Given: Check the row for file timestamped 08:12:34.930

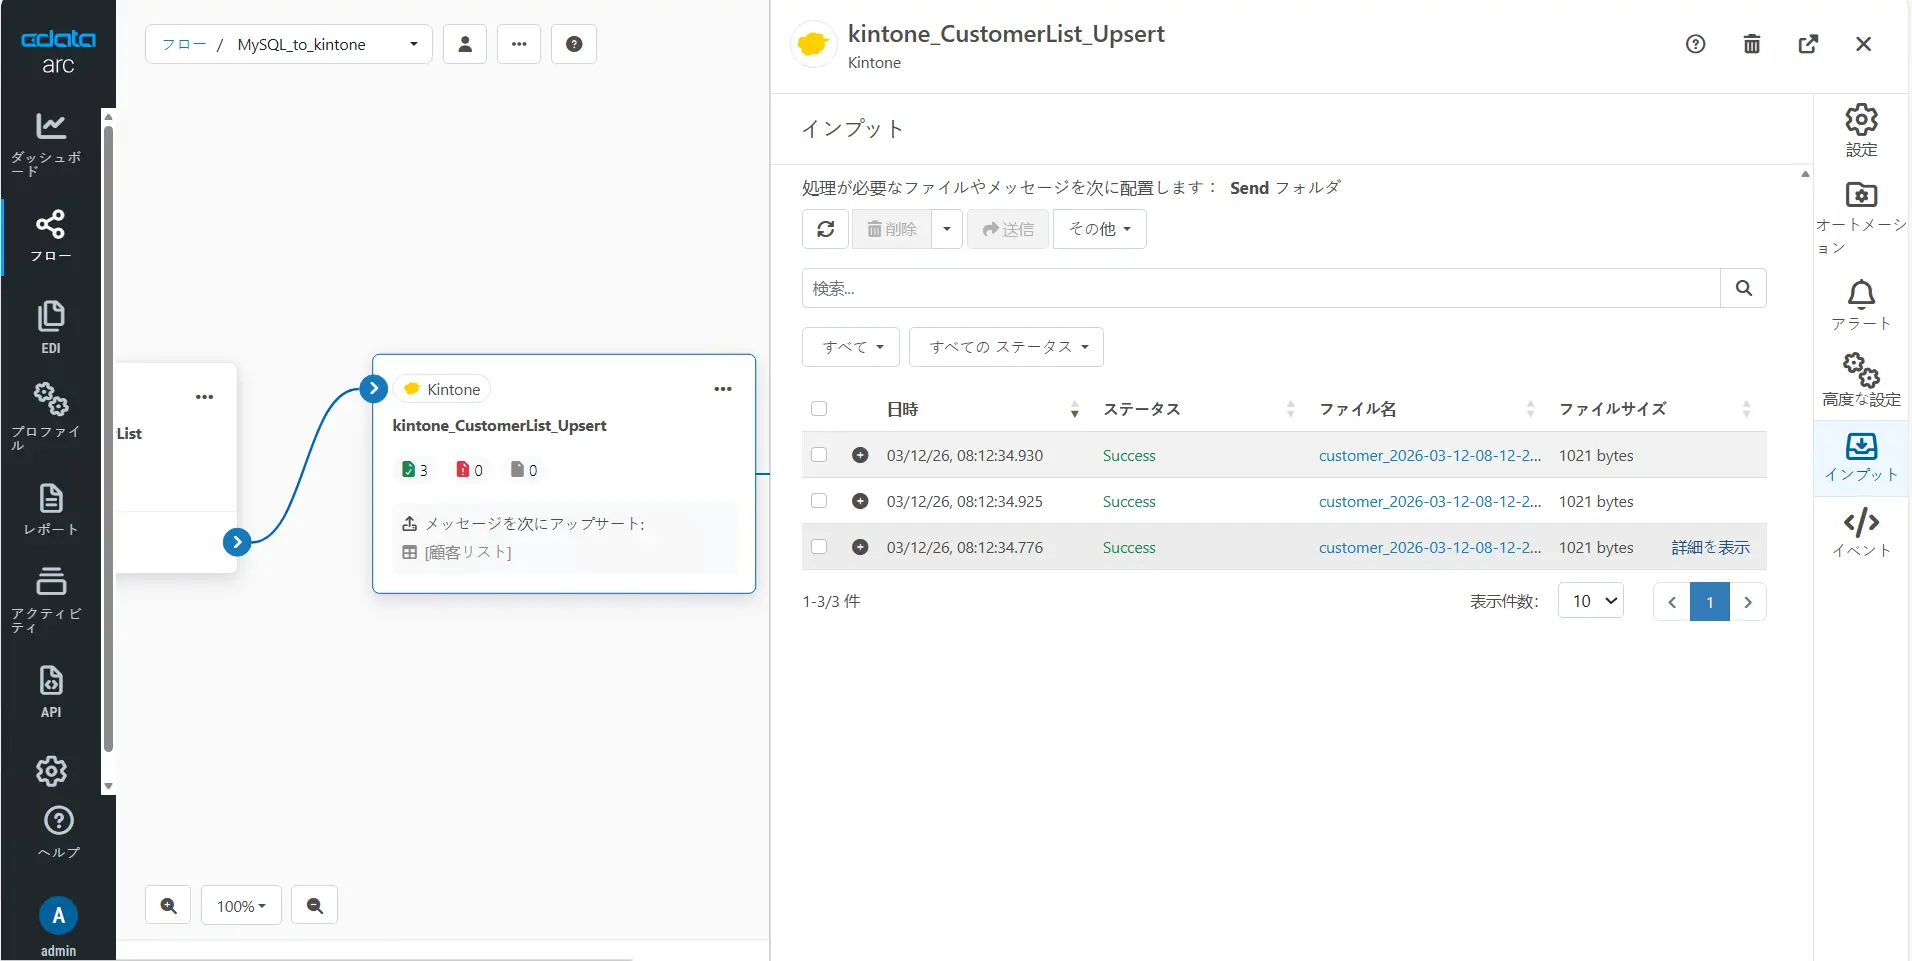Looking at the screenshot, I should click(x=818, y=454).
